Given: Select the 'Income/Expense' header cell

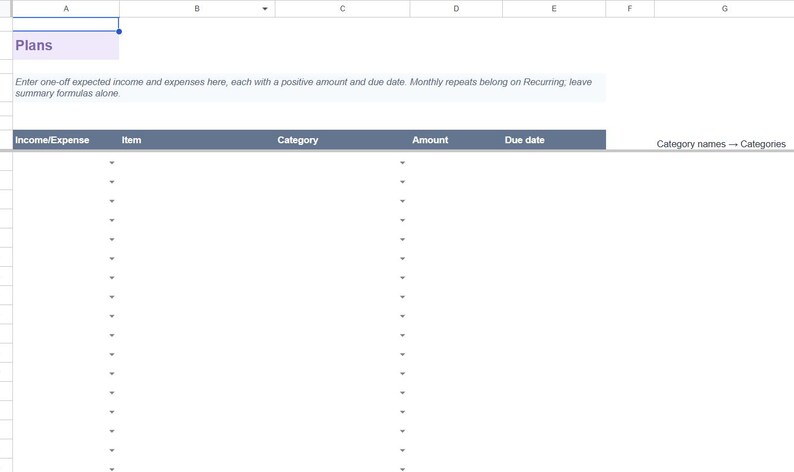Looking at the screenshot, I should point(66,140).
